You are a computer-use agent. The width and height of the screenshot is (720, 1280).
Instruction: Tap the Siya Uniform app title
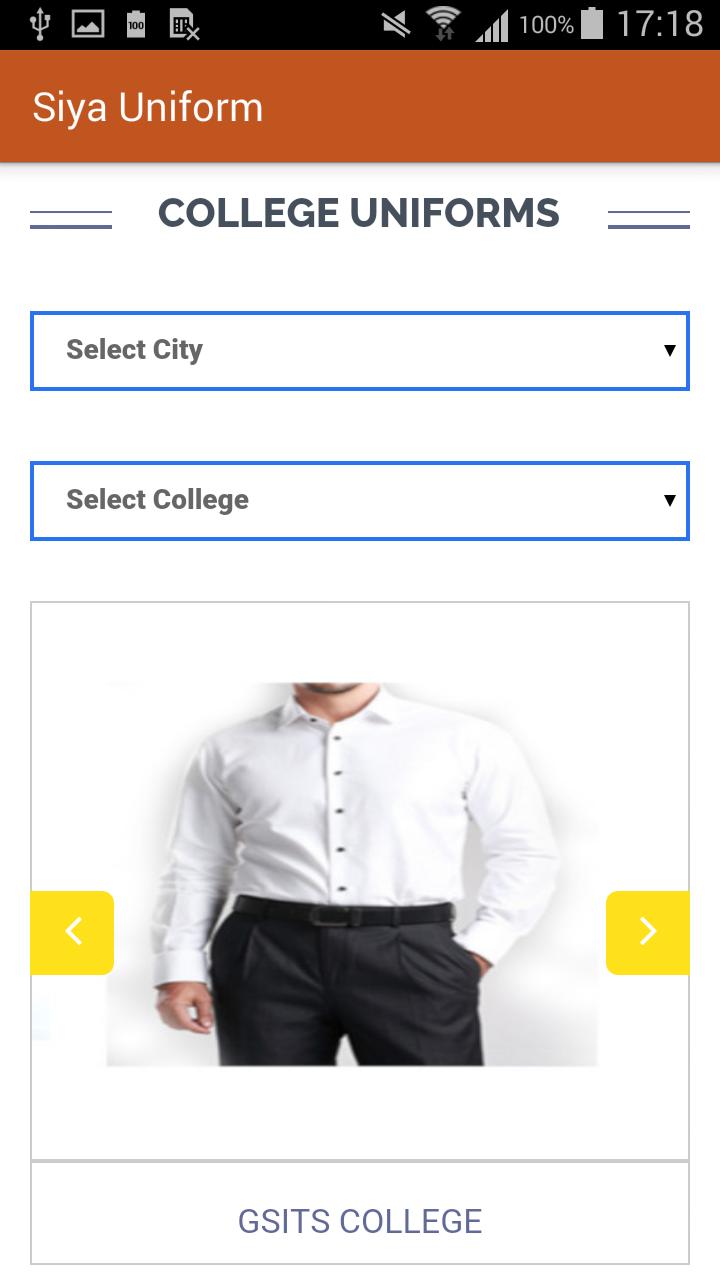pyautogui.click(x=148, y=108)
